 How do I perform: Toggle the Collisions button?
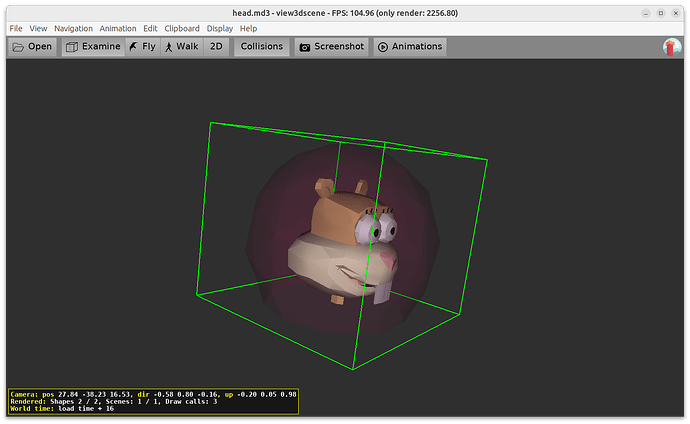[261, 47]
